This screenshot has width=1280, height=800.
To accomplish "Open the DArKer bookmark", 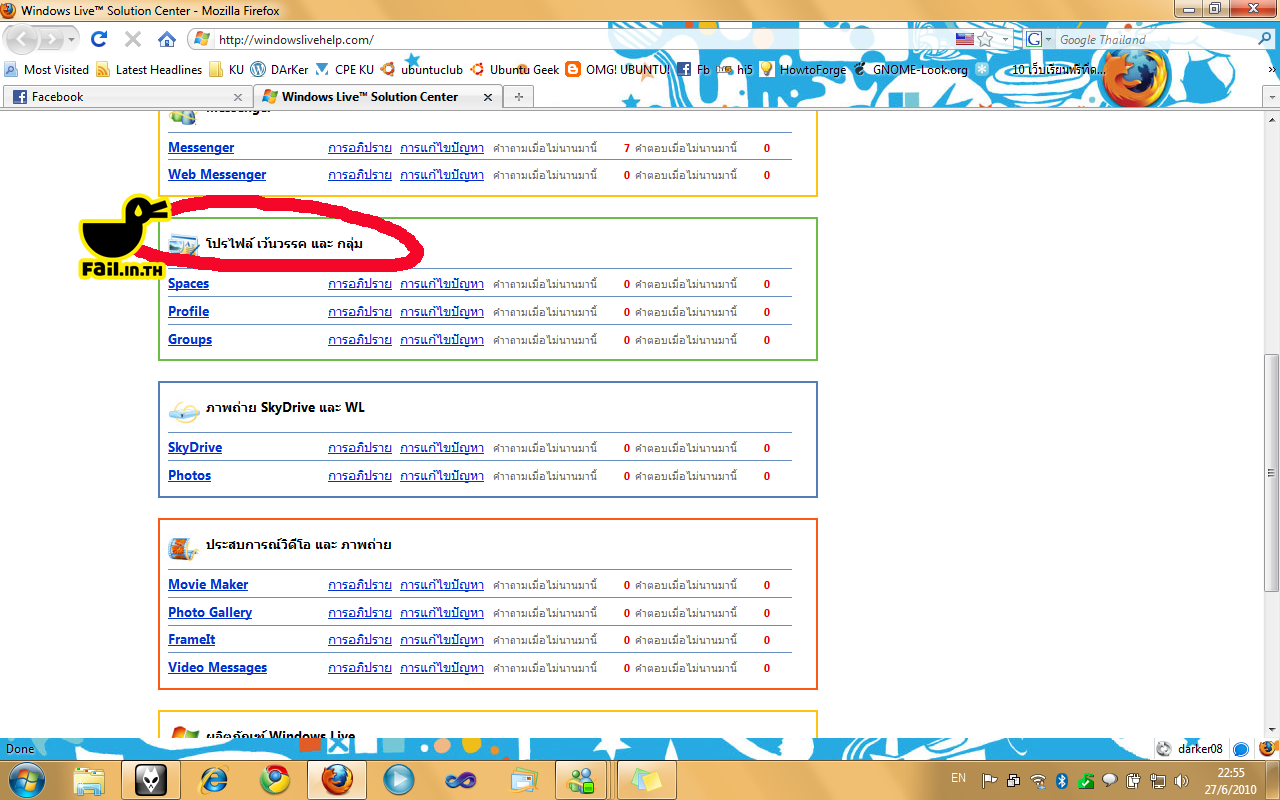I will point(279,70).
